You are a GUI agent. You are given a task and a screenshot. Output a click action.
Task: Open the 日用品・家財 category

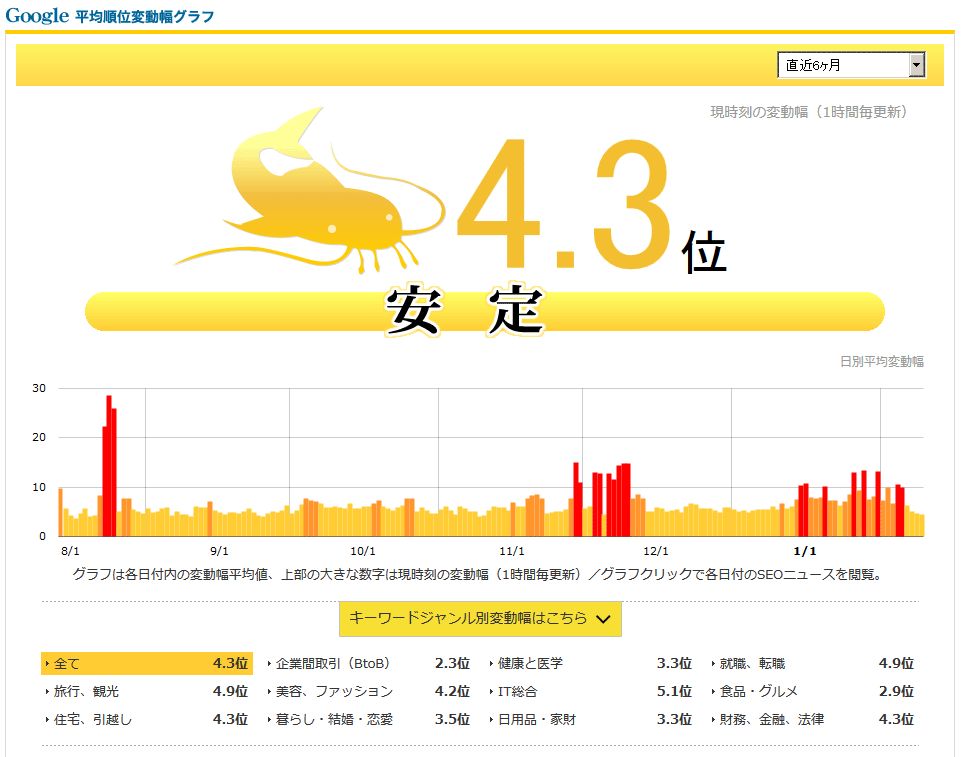point(536,719)
